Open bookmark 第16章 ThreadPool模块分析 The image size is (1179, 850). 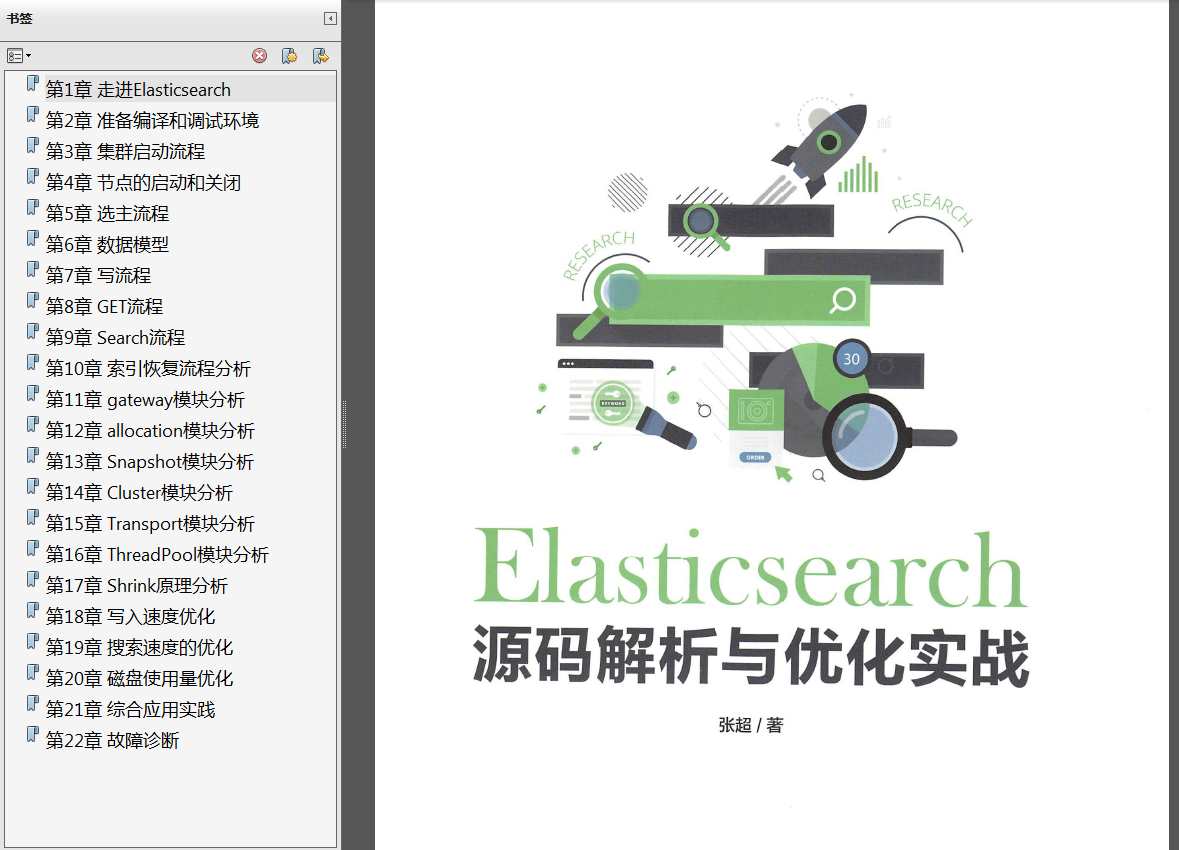pyautogui.click(x=157, y=554)
